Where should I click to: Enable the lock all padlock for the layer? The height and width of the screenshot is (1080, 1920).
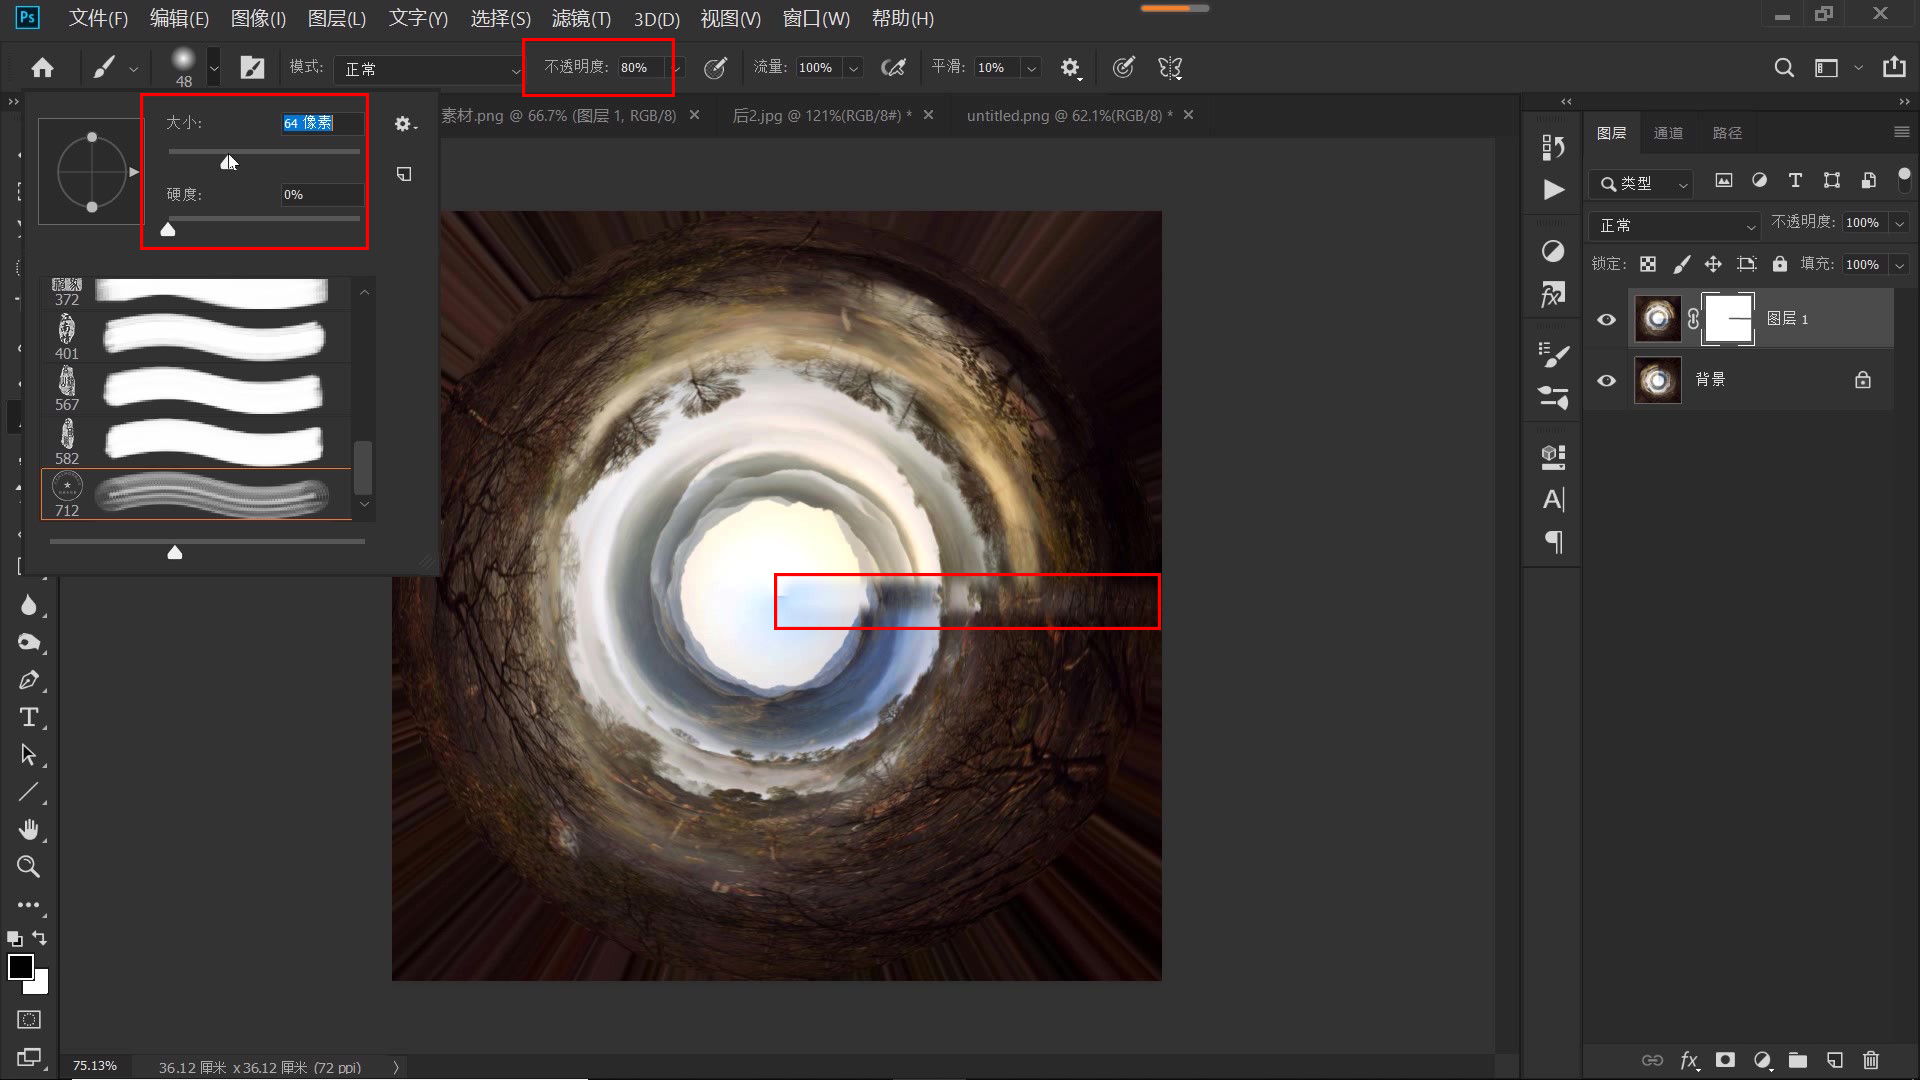(x=1779, y=263)
